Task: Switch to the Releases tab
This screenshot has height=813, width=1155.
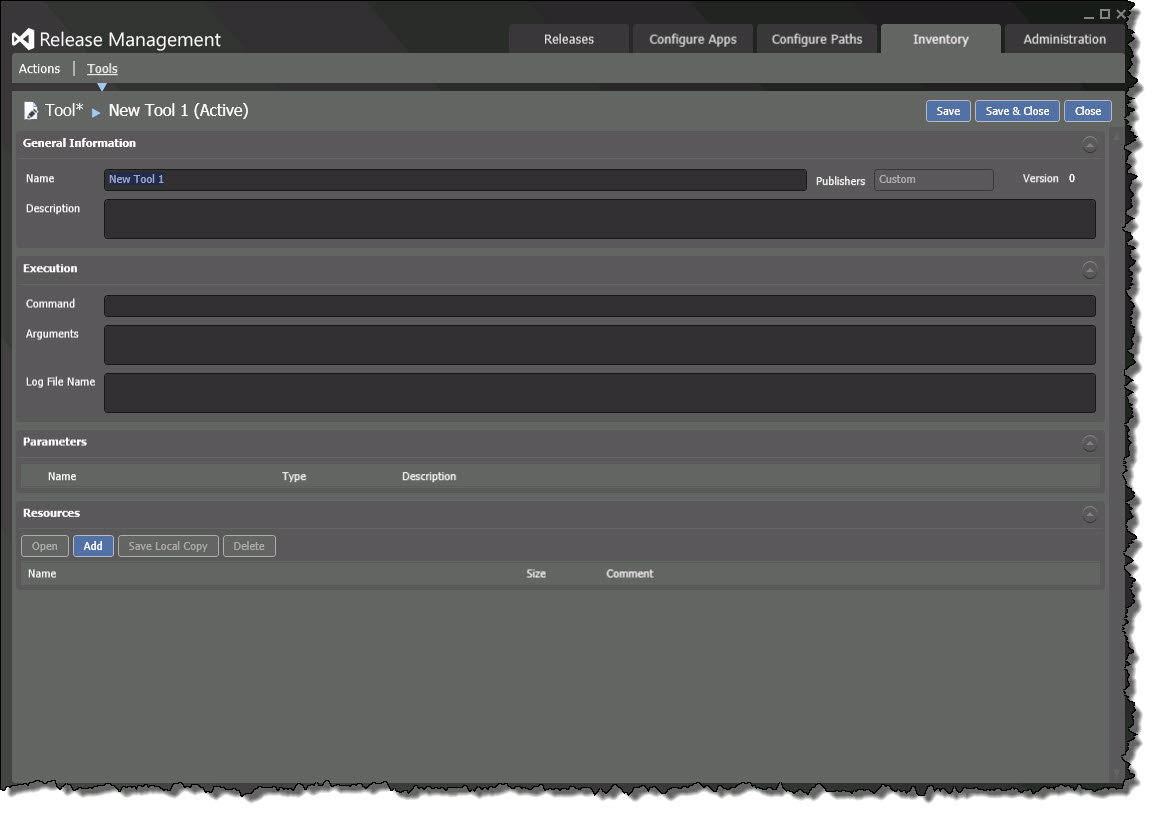Action: coord(569,40)
